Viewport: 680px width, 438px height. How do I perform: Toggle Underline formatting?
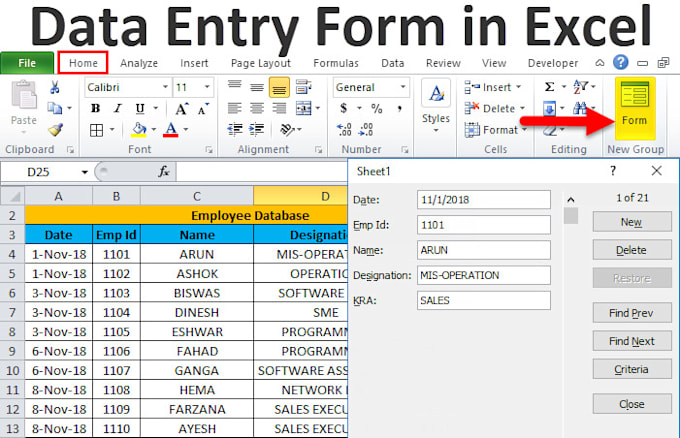pos(140,108)
